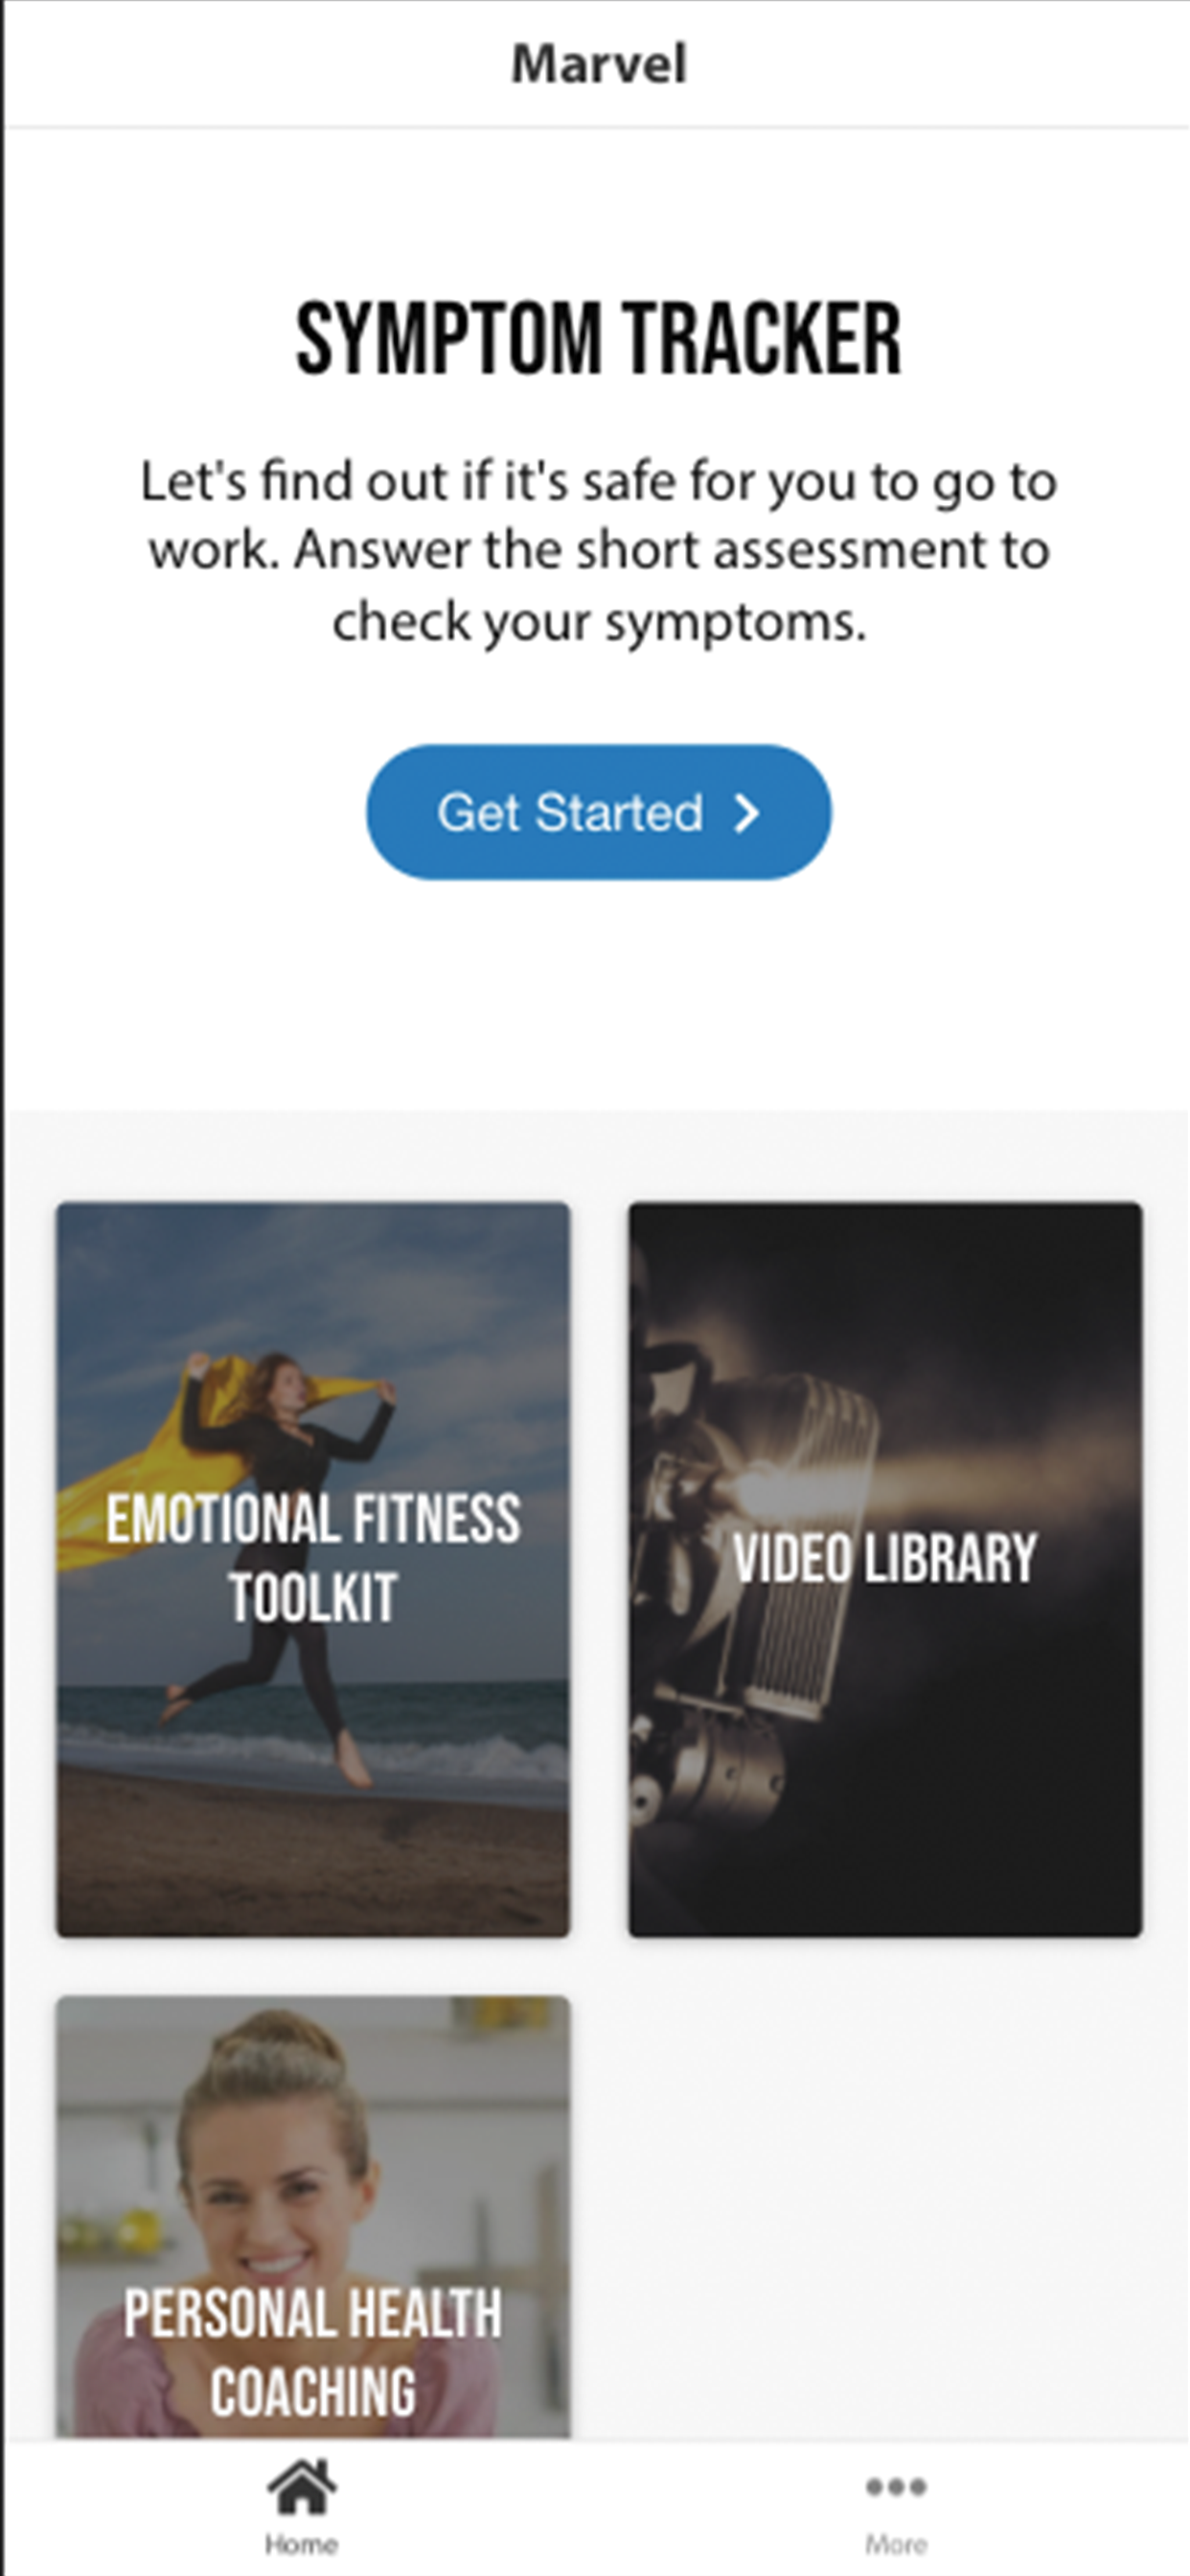This screenshot has height=2576, width=1190.
Task: Open the Emotional Fitness Toolkit card
Action: tap(313, 1570)
